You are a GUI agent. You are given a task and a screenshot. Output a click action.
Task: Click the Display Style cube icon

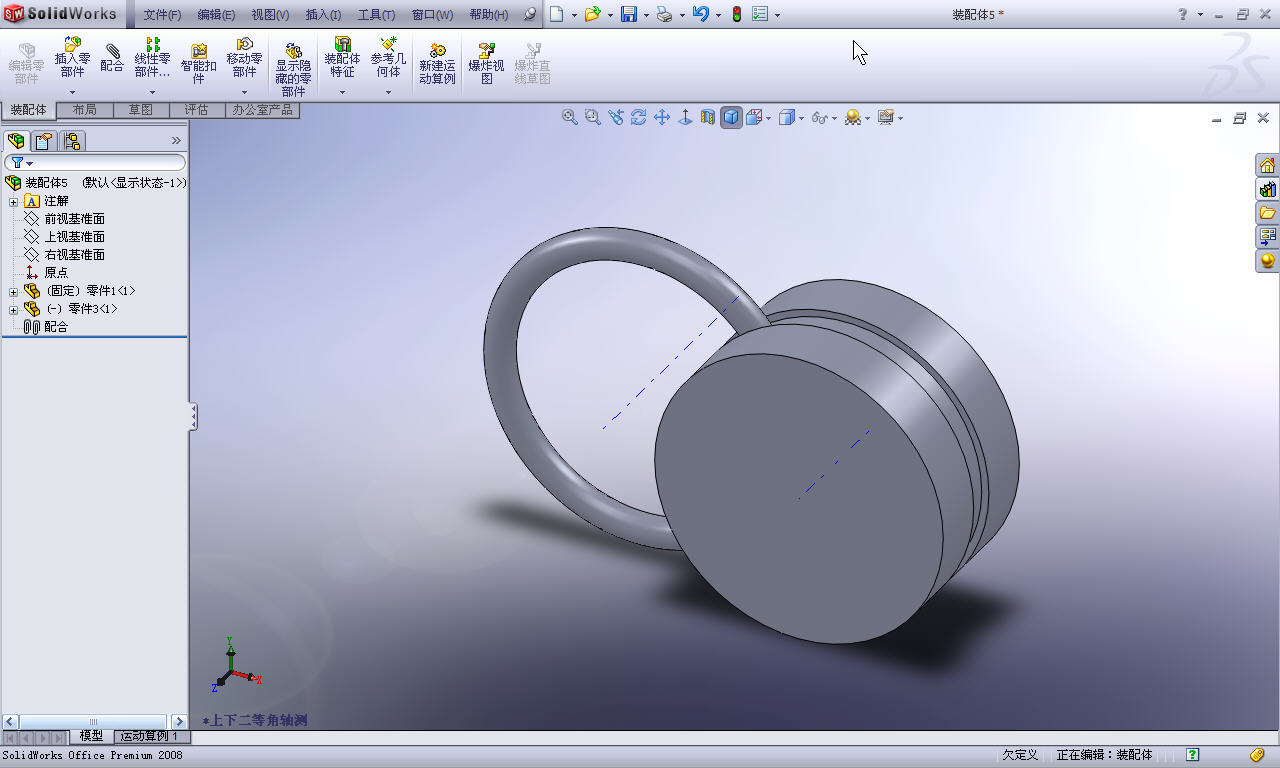(787, 117)
